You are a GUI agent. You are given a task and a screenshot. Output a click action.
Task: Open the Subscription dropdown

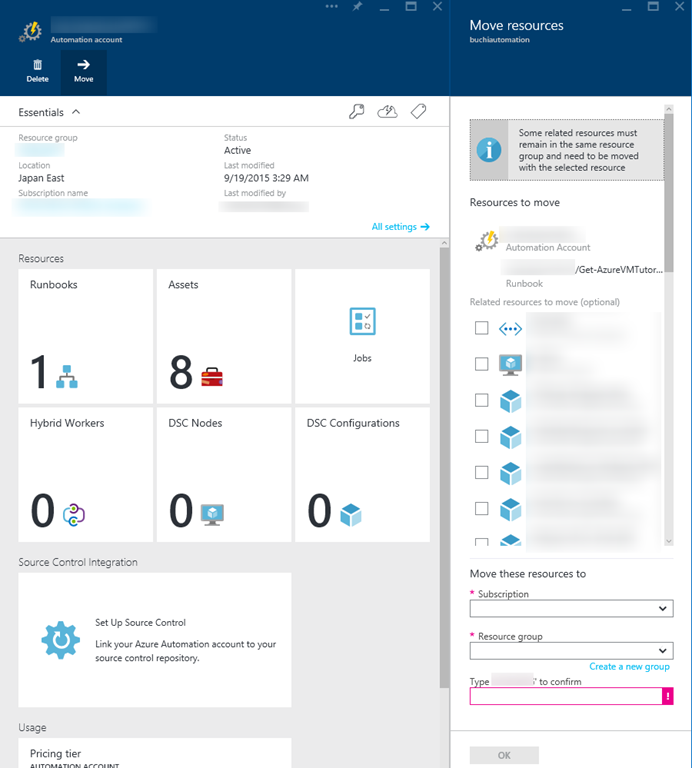(x=572, y=608)
